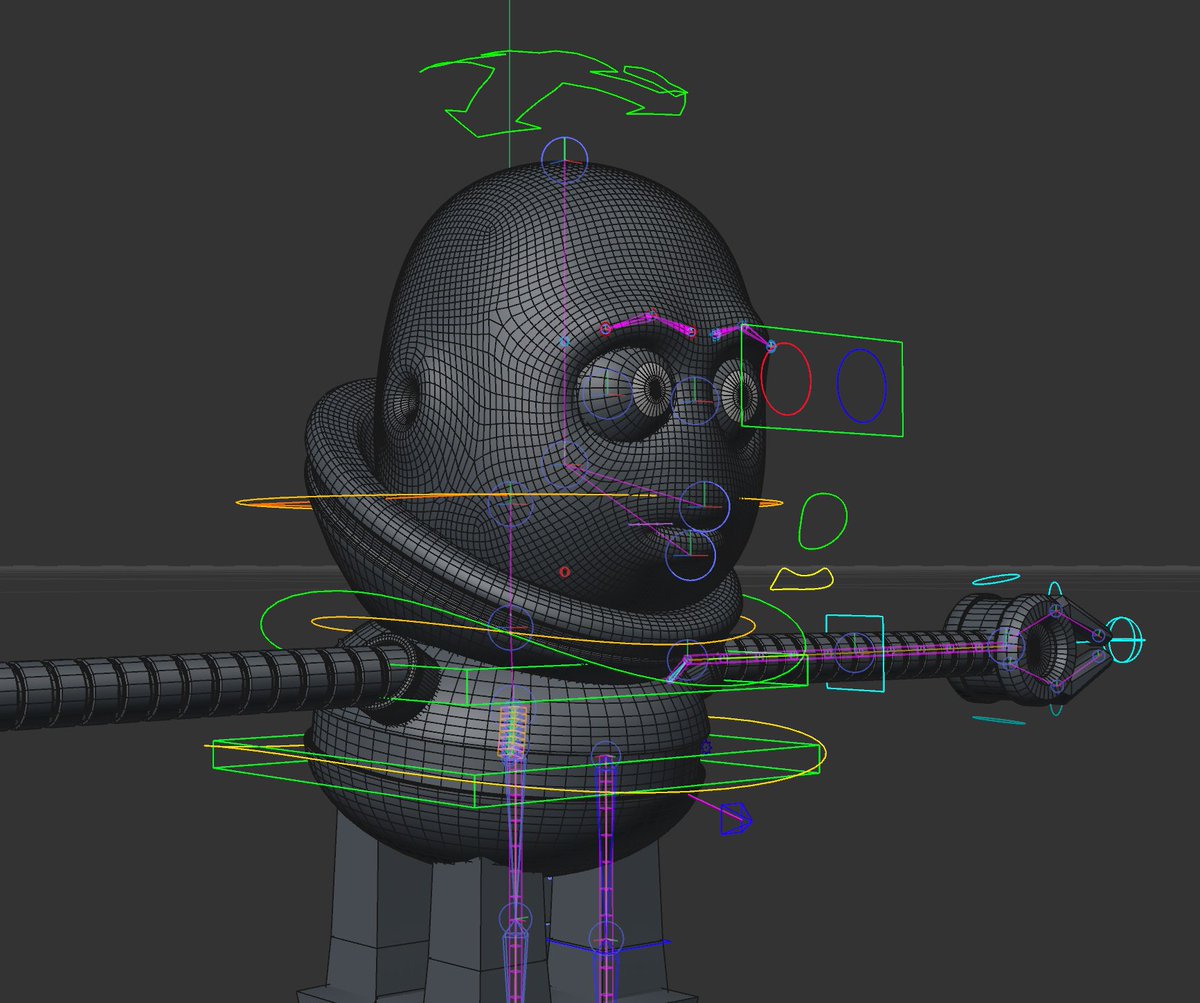Select the cyan square control on the right arm
This screenshot has height=1003, width=1200.
pyautogui.click(x=855, y=654)
